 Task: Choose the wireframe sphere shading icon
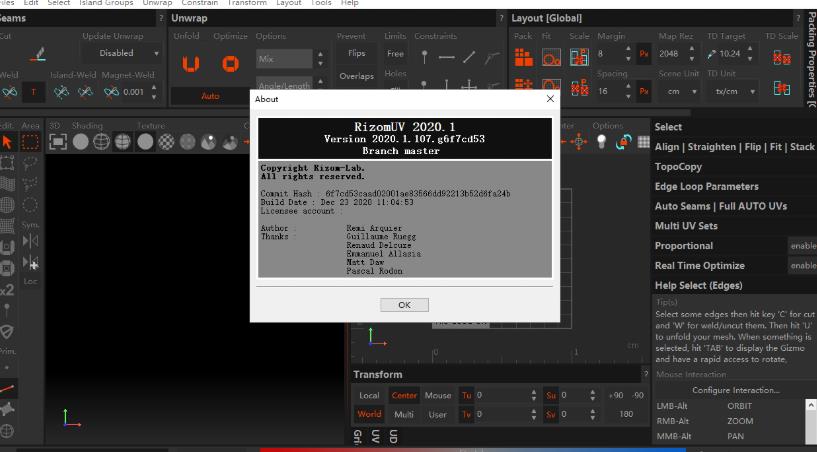pos(101,142)
